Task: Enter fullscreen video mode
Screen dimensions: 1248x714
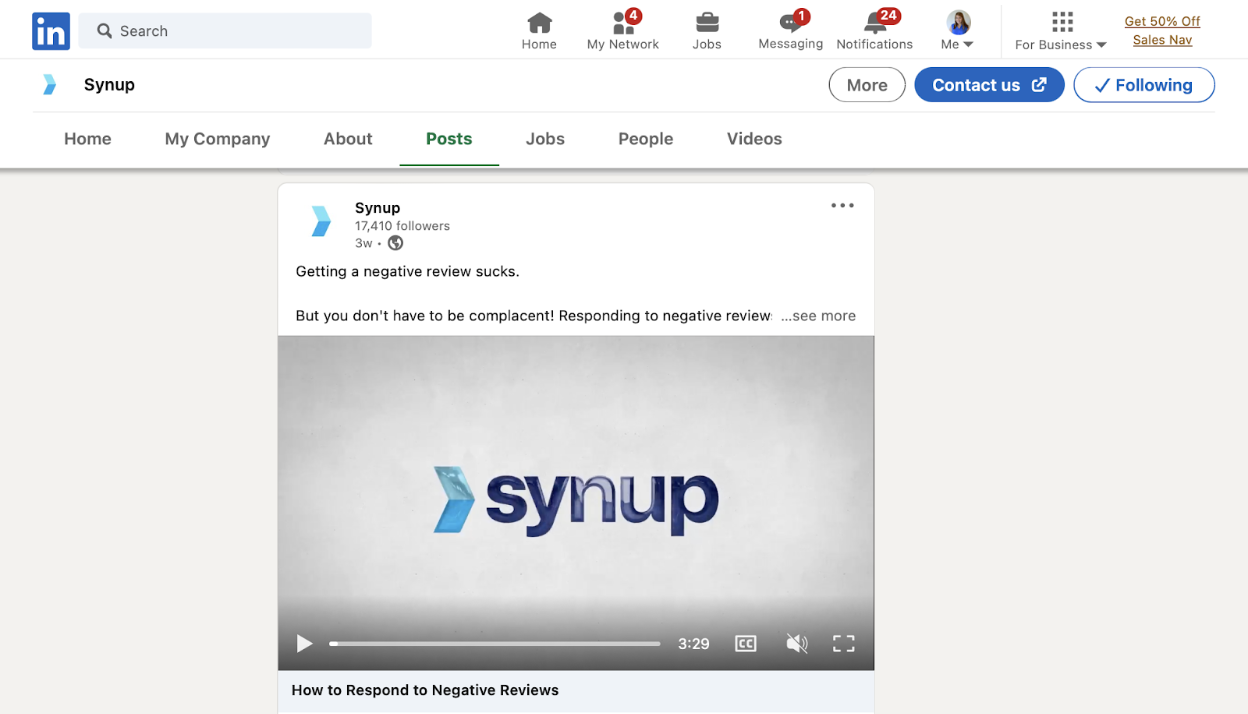Action: pos(844,644)
